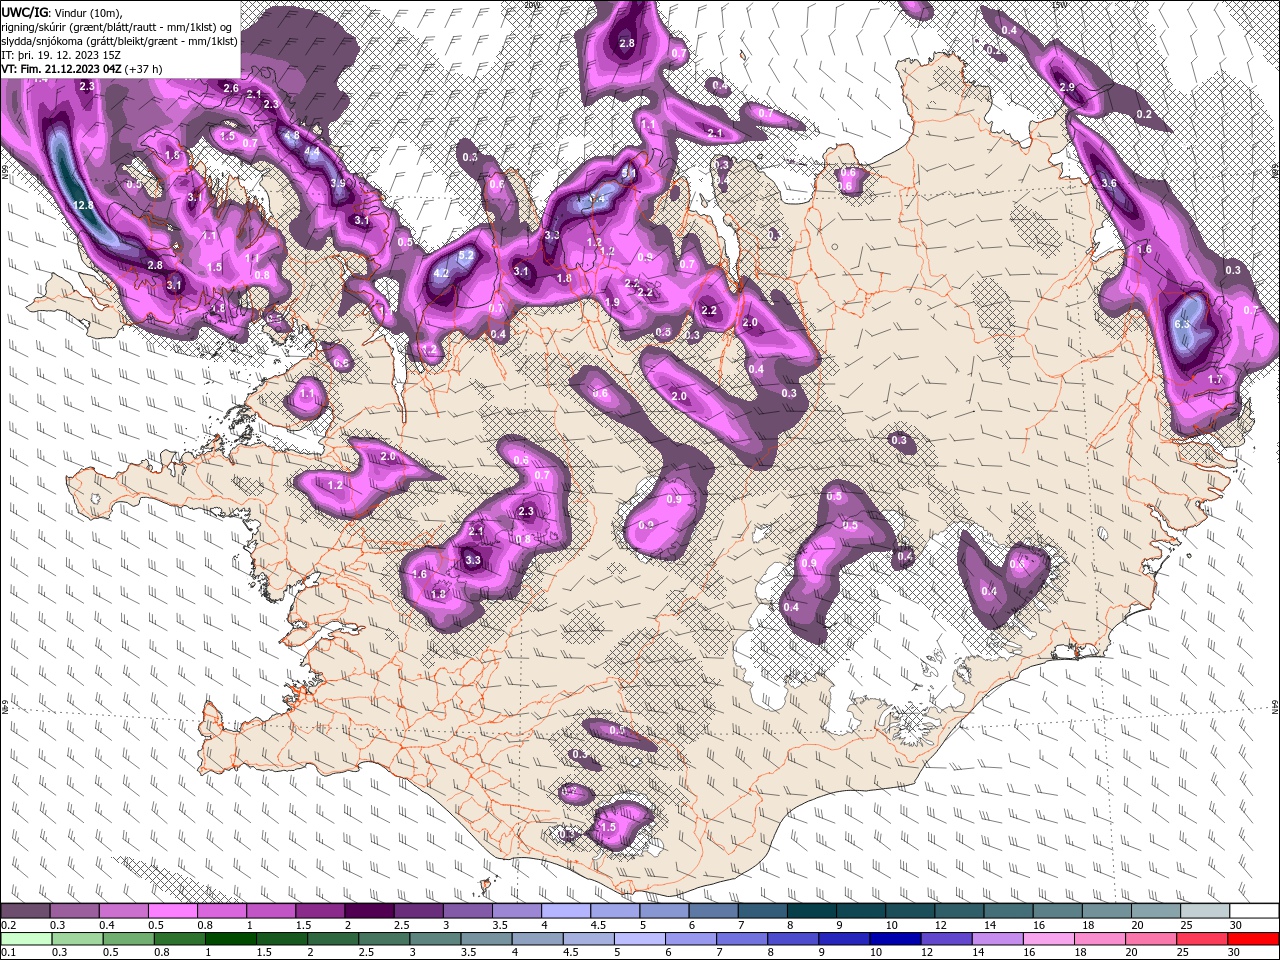The width and height of the screenshot is (1280, 960).
Task: Click the 1.9 precipitation value on the map
Action: click(613, 302)
